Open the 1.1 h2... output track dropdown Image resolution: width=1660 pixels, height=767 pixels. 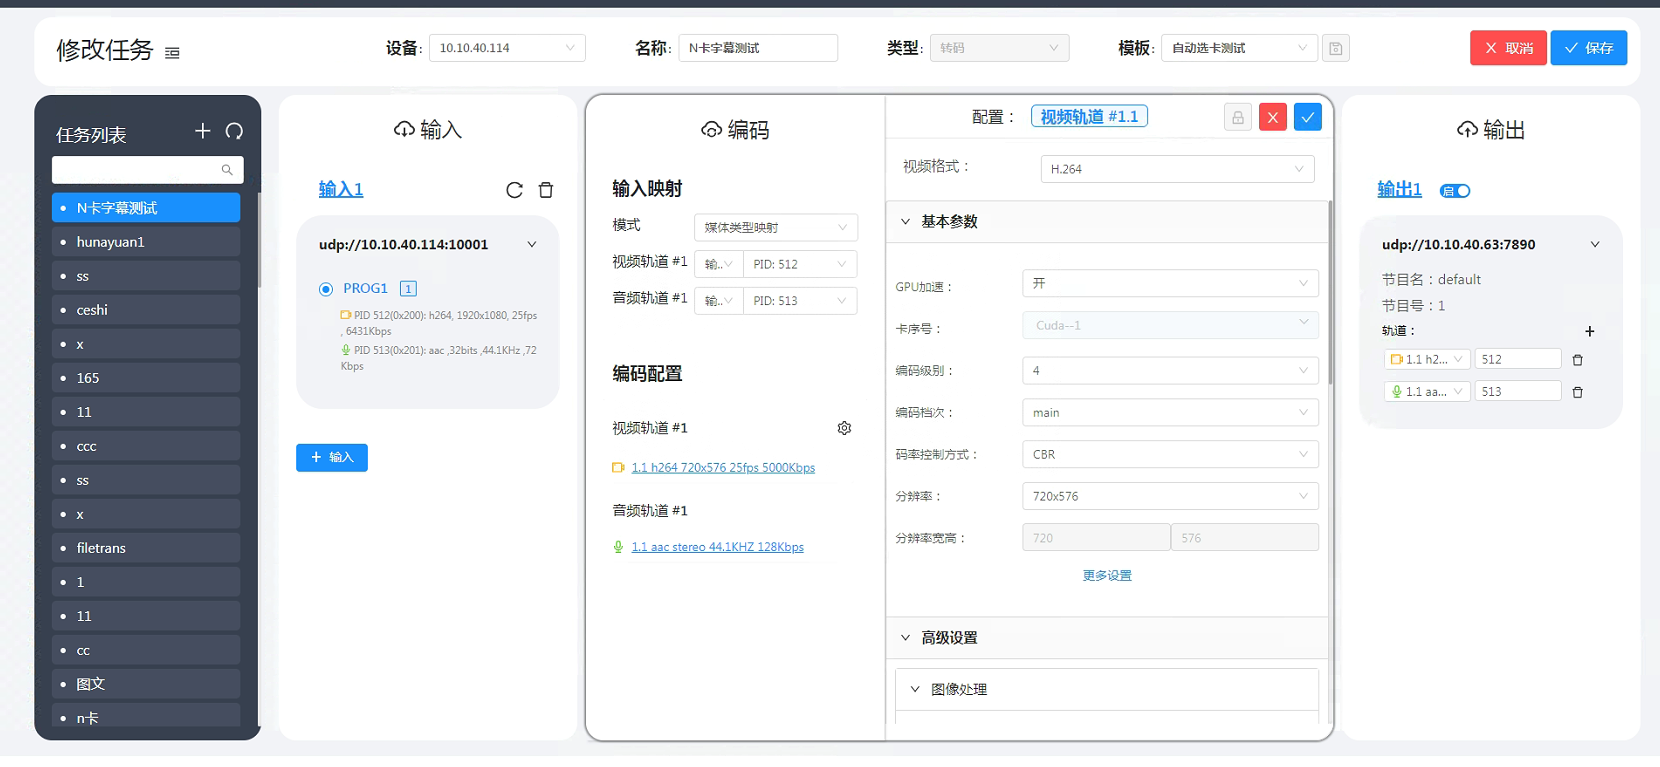(x=1426, y=360)
